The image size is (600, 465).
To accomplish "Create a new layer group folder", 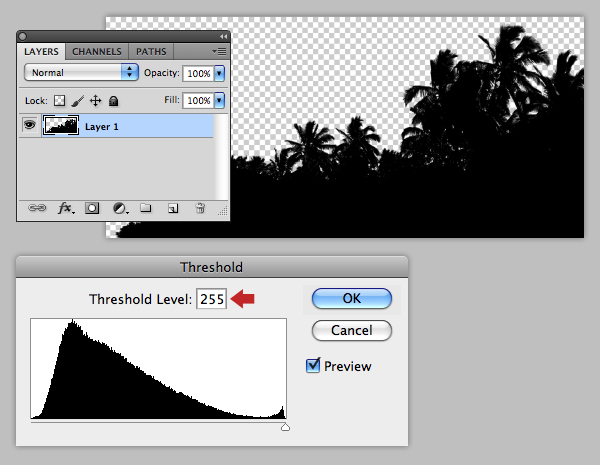I will coord(145,208).
